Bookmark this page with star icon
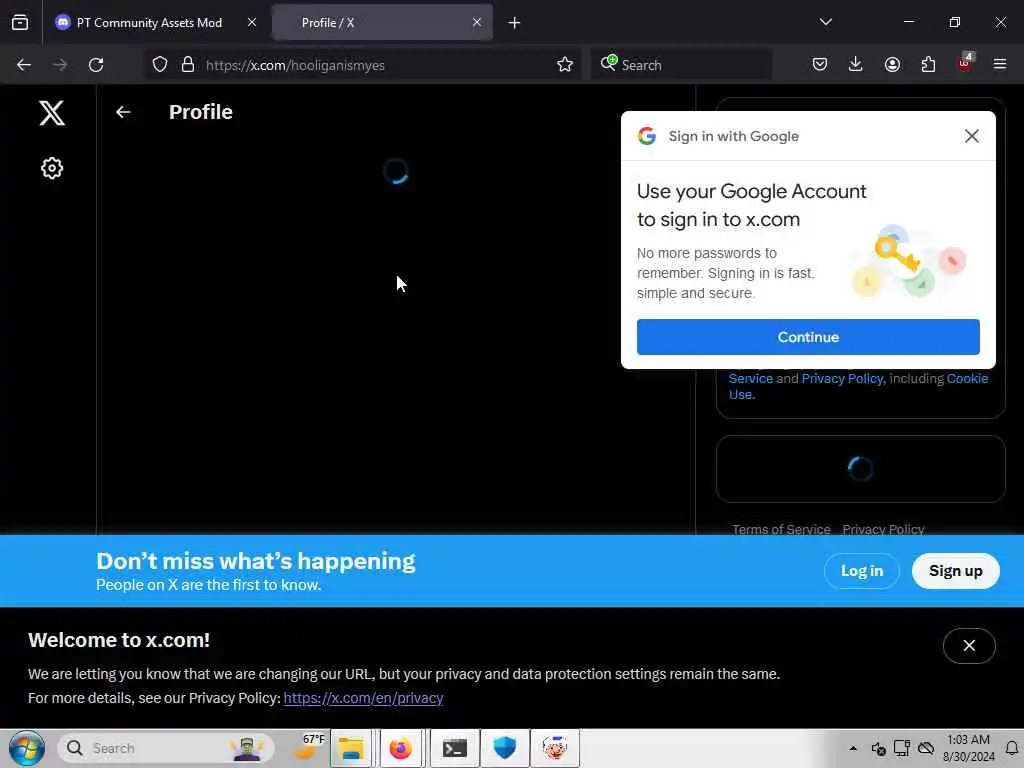This screenshot has width=1024, height=768. point(565,65)
